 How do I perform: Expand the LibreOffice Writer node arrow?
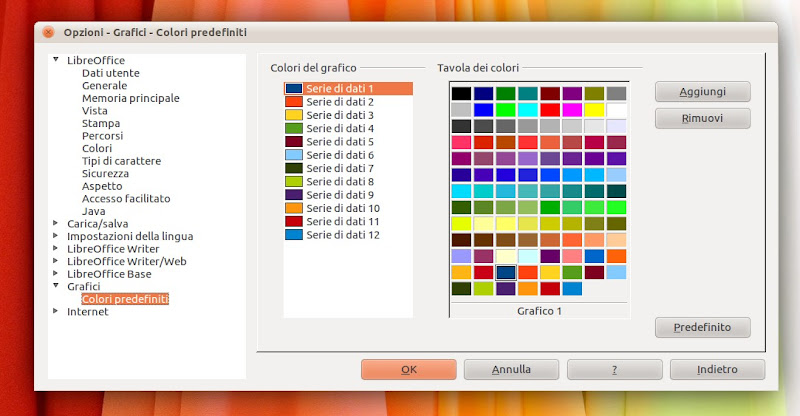tap(56, 248)
